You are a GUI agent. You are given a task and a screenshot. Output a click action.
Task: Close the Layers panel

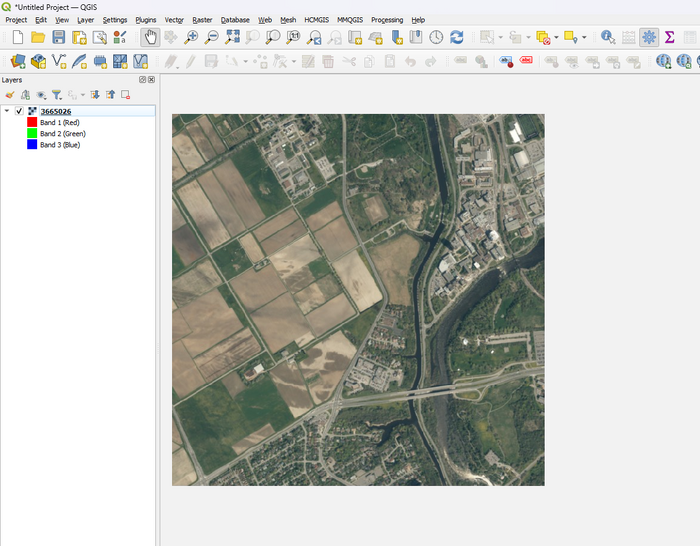(x=152, y=79)
